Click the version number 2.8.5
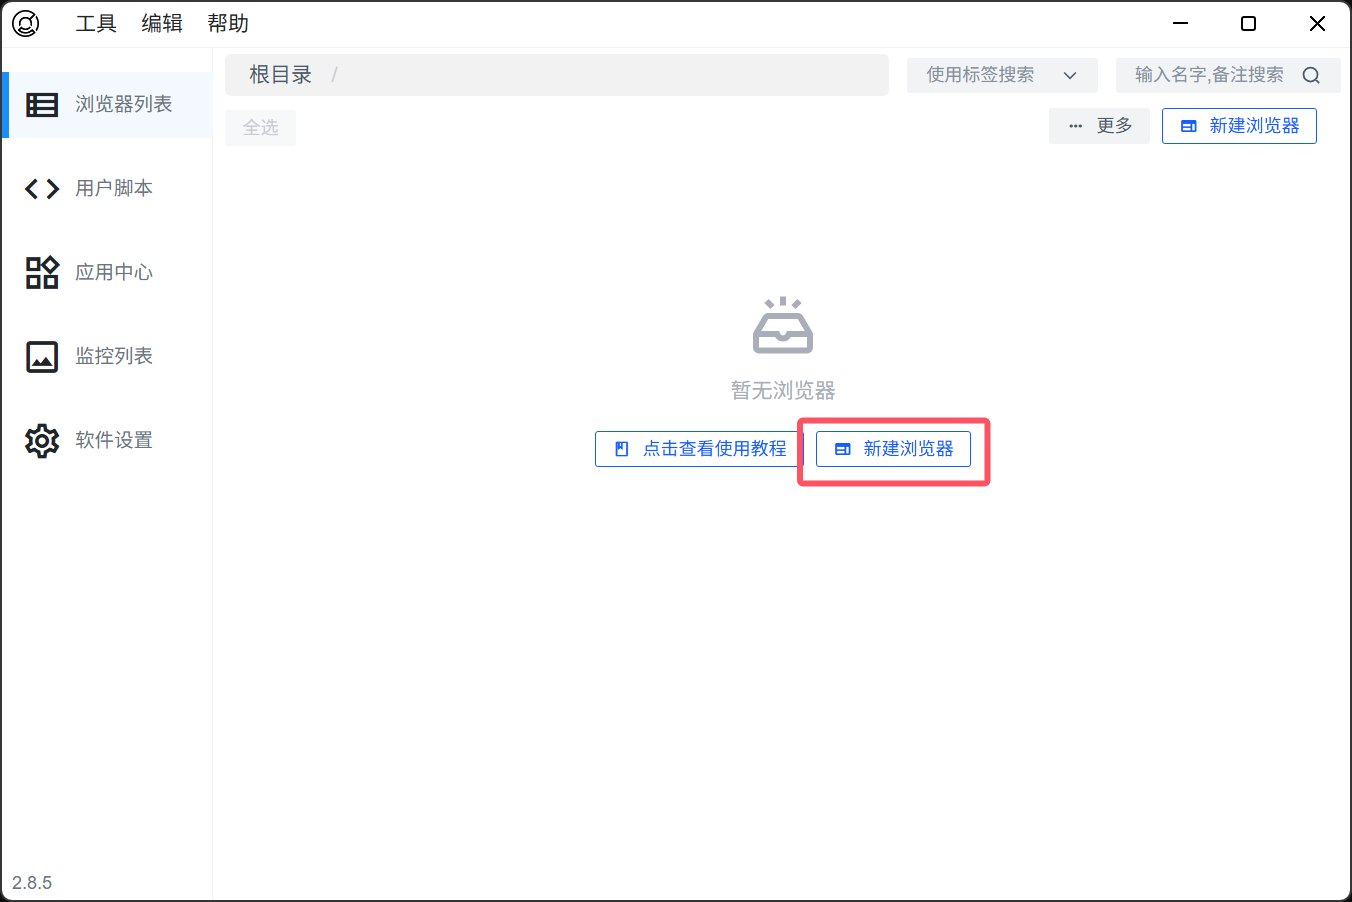Screen dimensions: 1352x902 coord(32,883)
